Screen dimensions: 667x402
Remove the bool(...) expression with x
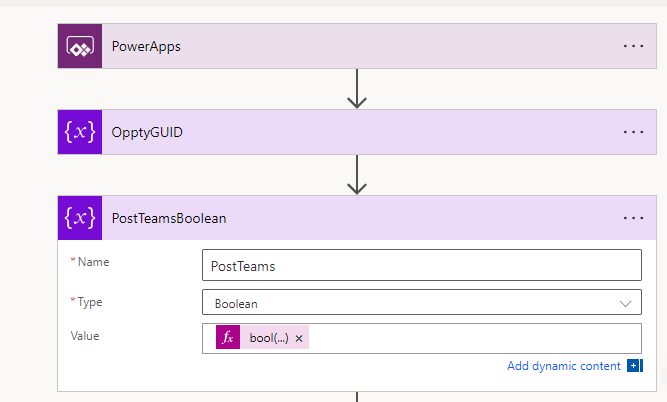pos(299,339)
